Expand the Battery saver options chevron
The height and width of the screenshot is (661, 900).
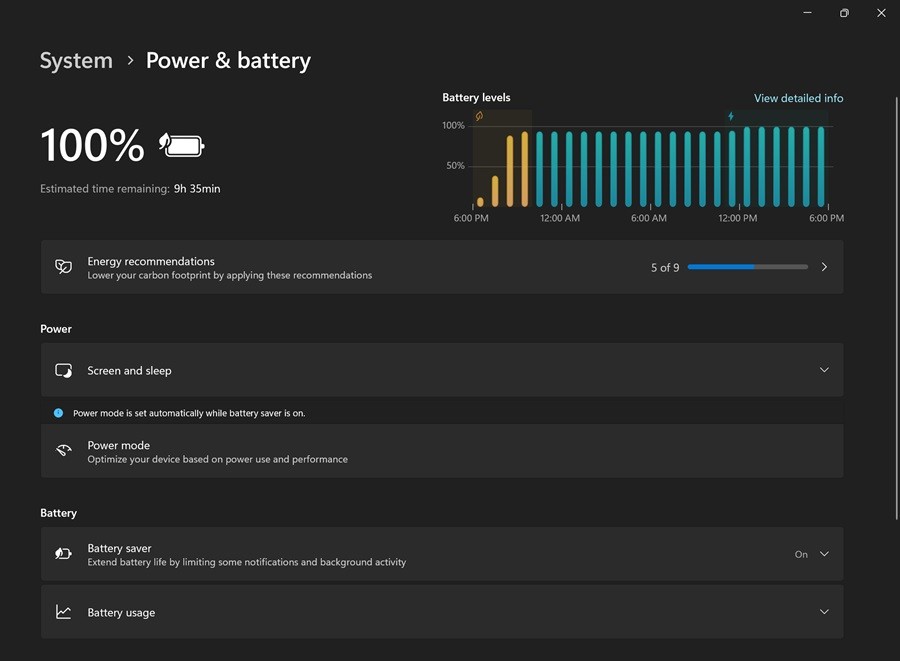pyautogui.click(x=824, y=554)
